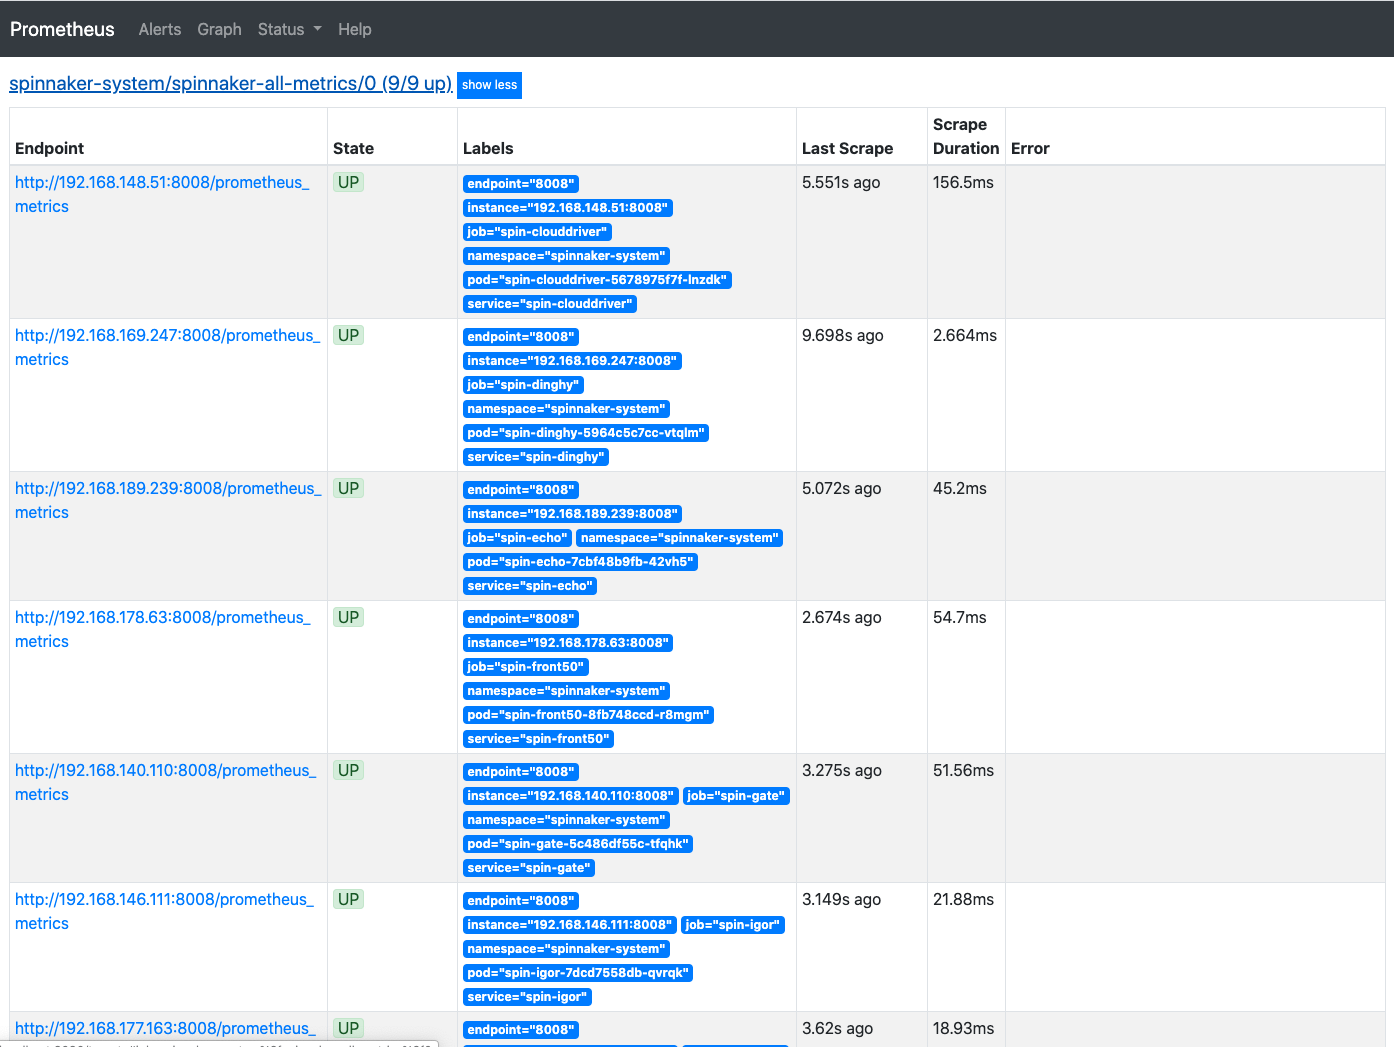Open endpoint 192.168.169.247:8008 metrics link
Screen dimensions: 1394x1047
coord(167,347)
